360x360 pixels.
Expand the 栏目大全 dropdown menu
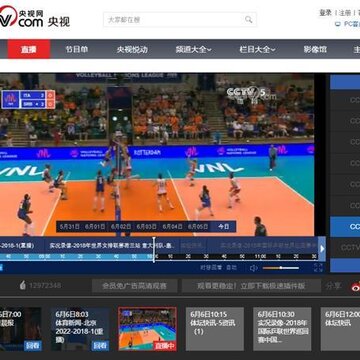257,50
